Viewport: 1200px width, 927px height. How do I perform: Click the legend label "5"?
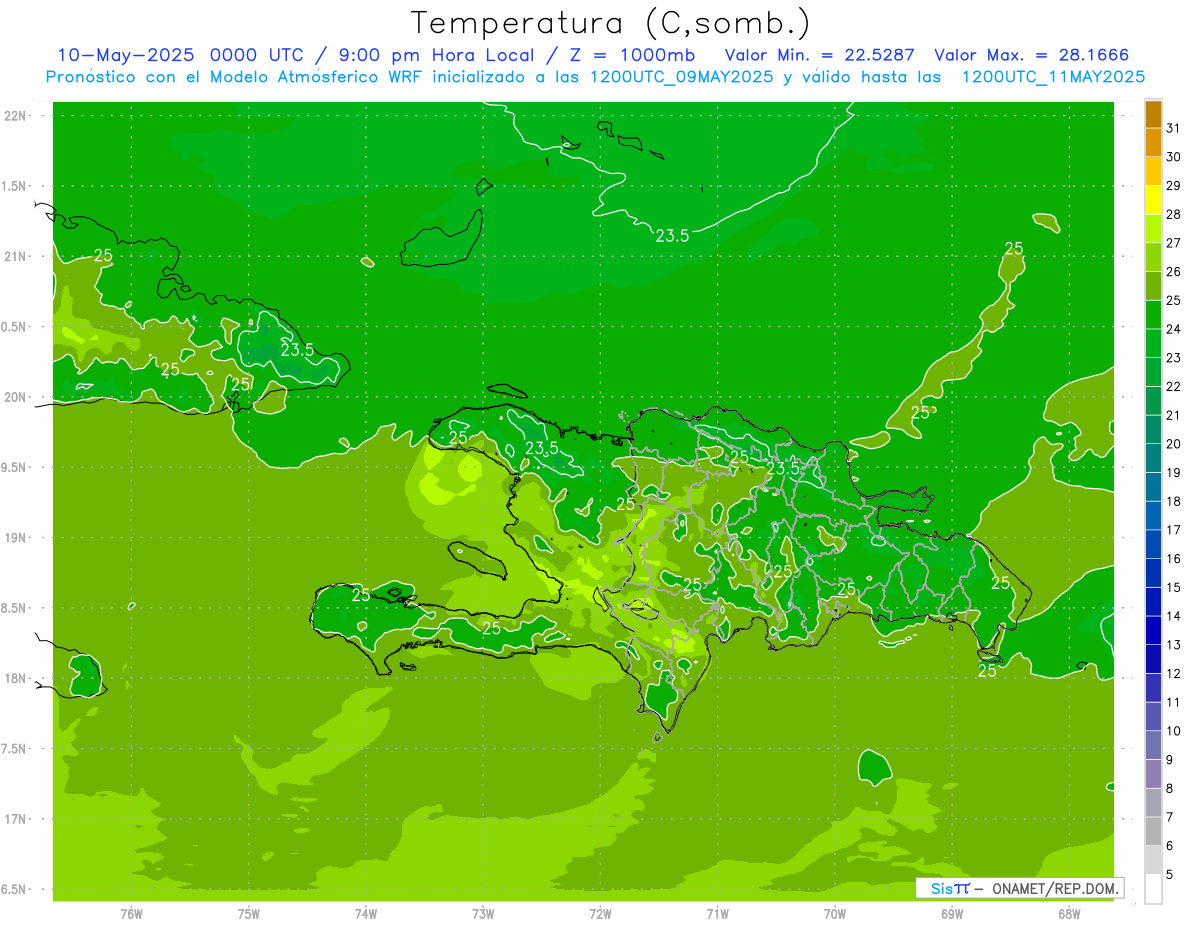tap(1170, 875)
